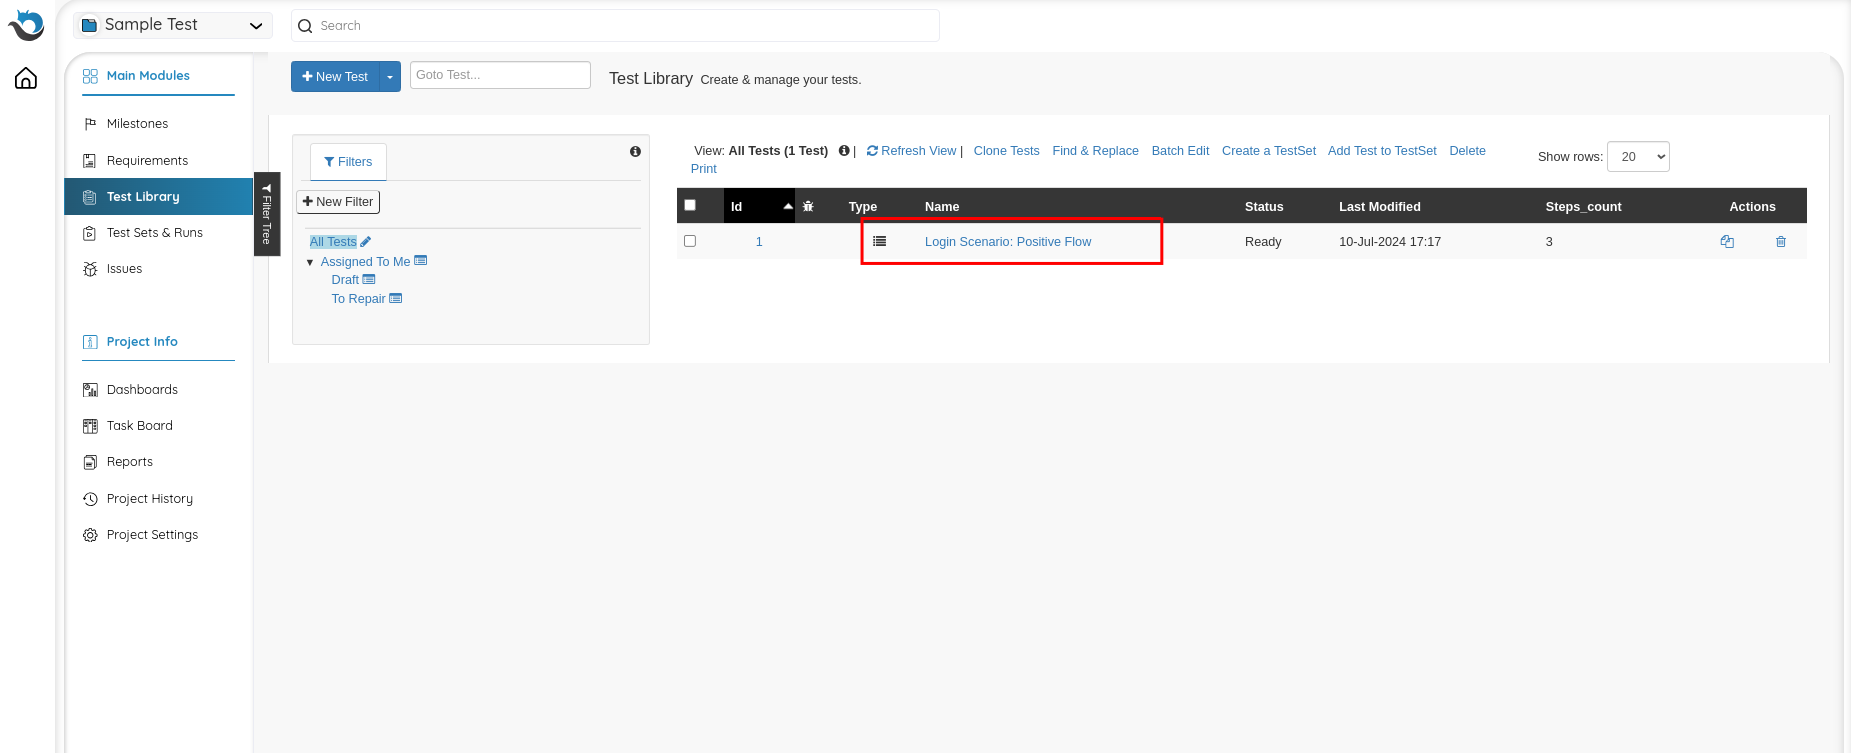Click the clone test icon in Actions column
1851x753 pixels.
point(1726,241)
